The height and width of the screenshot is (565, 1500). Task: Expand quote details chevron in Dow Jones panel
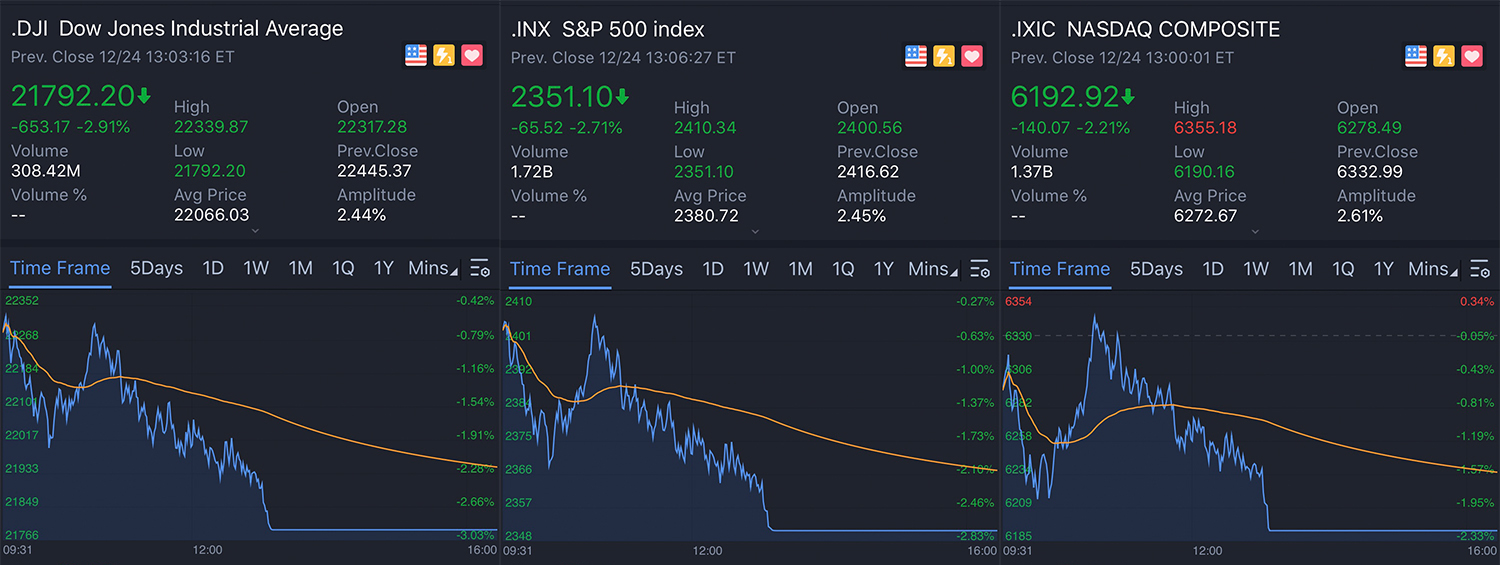[255, 231]
